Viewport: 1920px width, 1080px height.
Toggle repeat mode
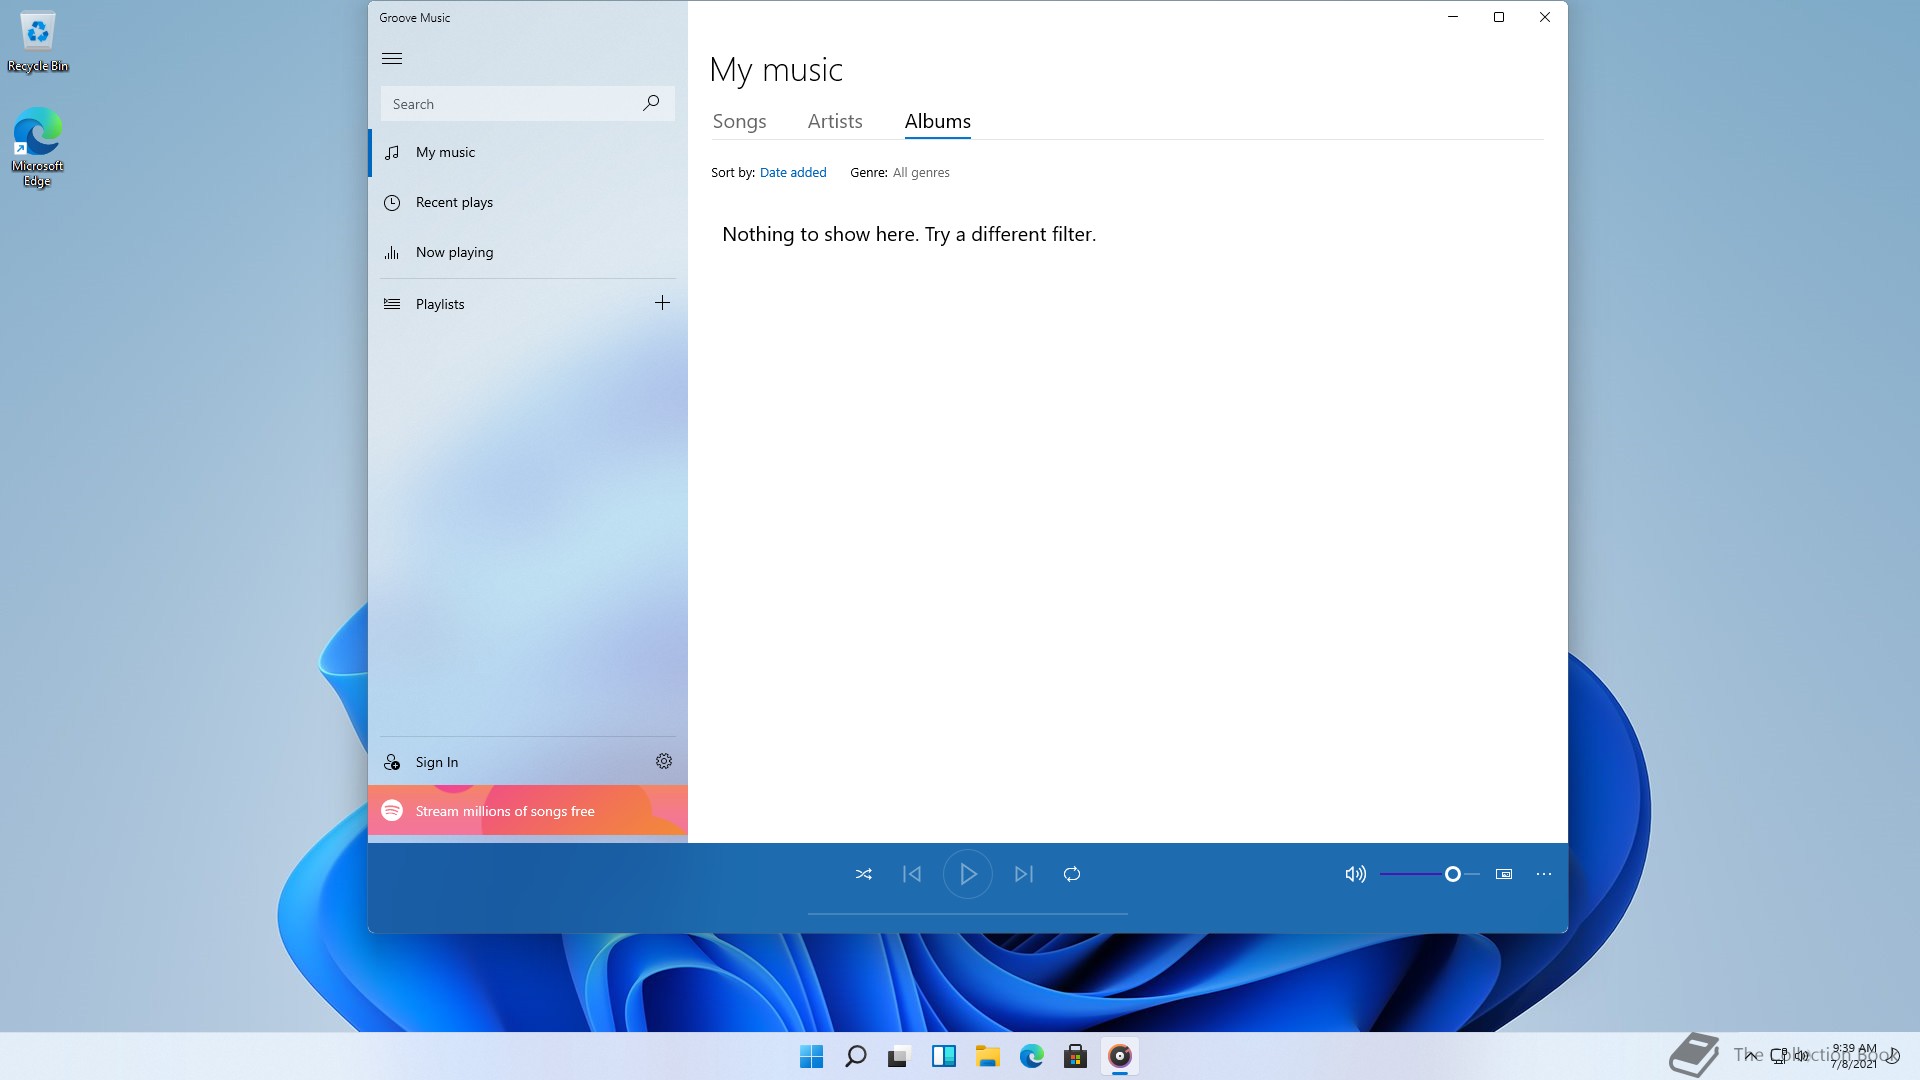(x=1072, y=874)
